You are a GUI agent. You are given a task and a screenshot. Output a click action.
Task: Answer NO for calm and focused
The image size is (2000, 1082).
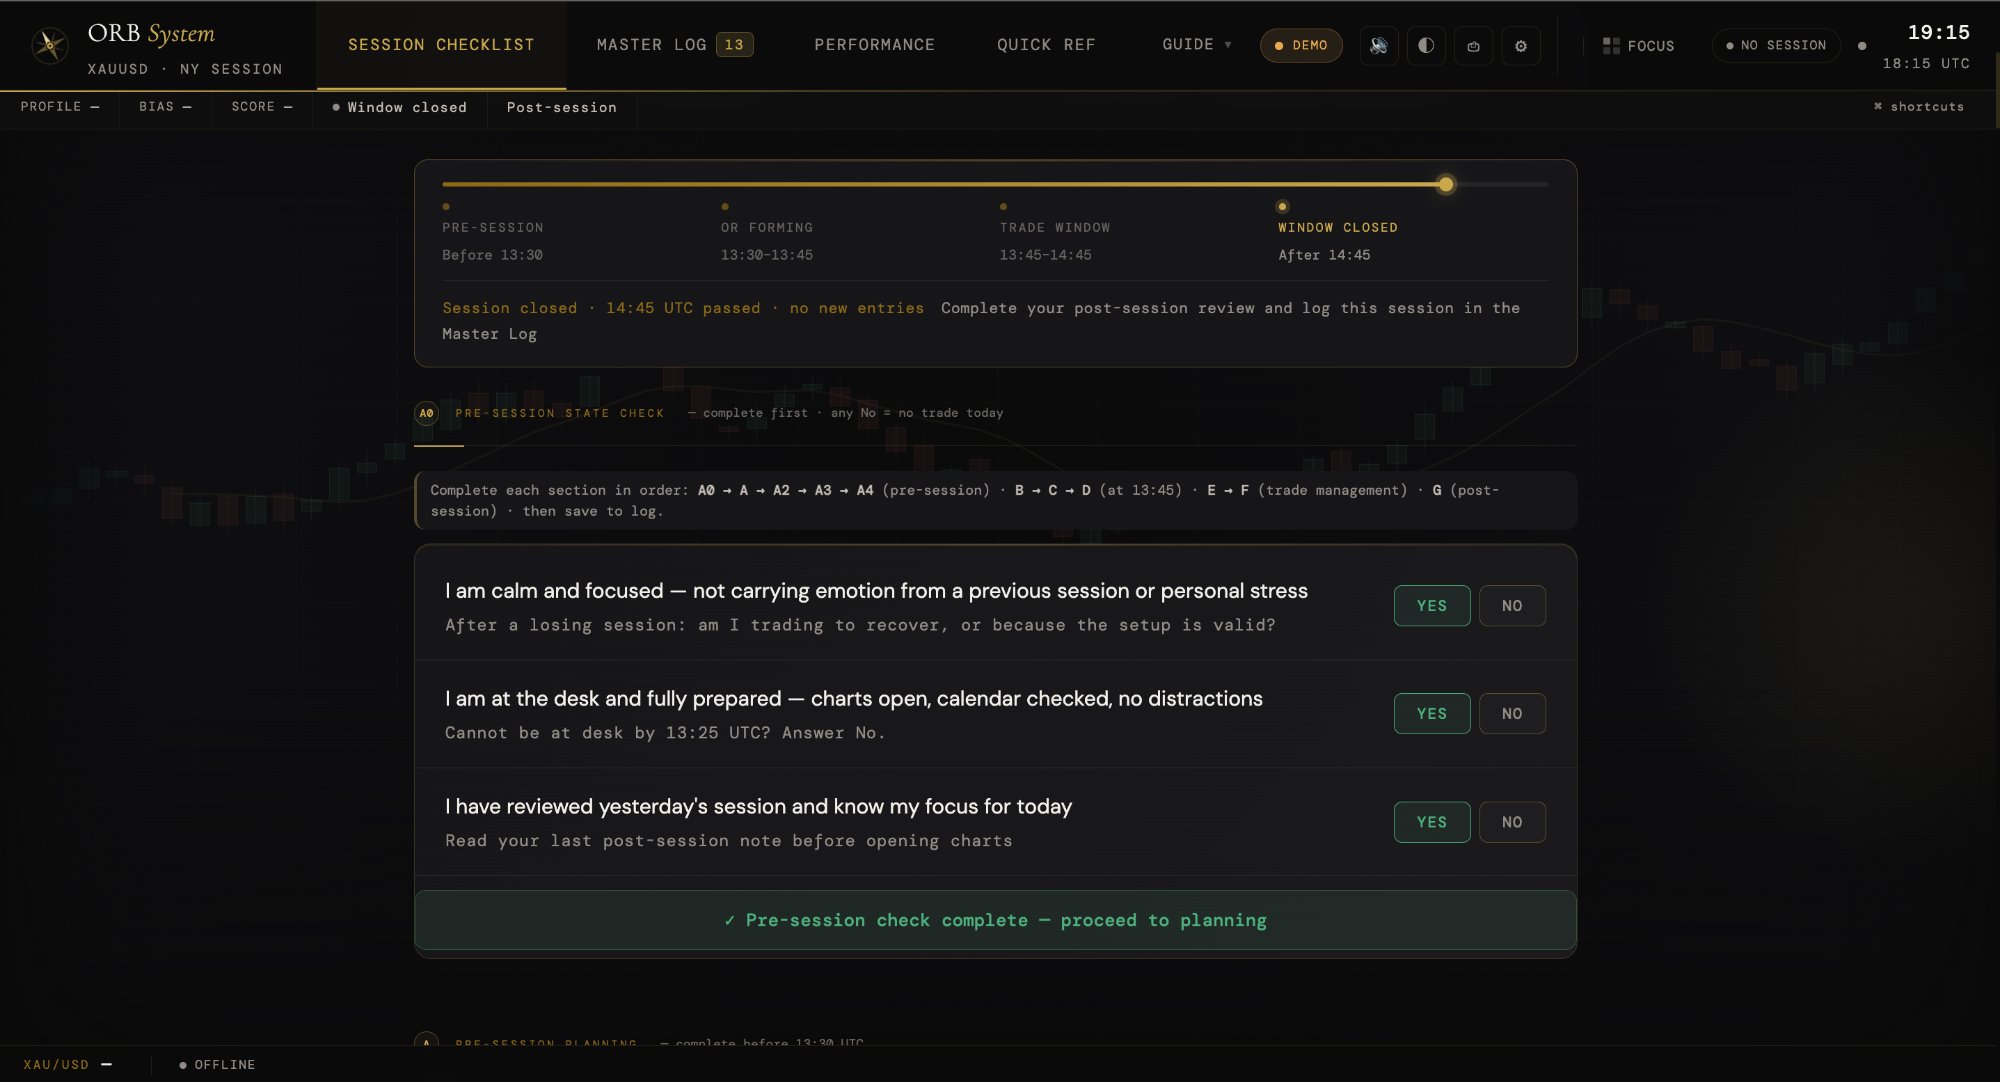[x=1512, y=606]
